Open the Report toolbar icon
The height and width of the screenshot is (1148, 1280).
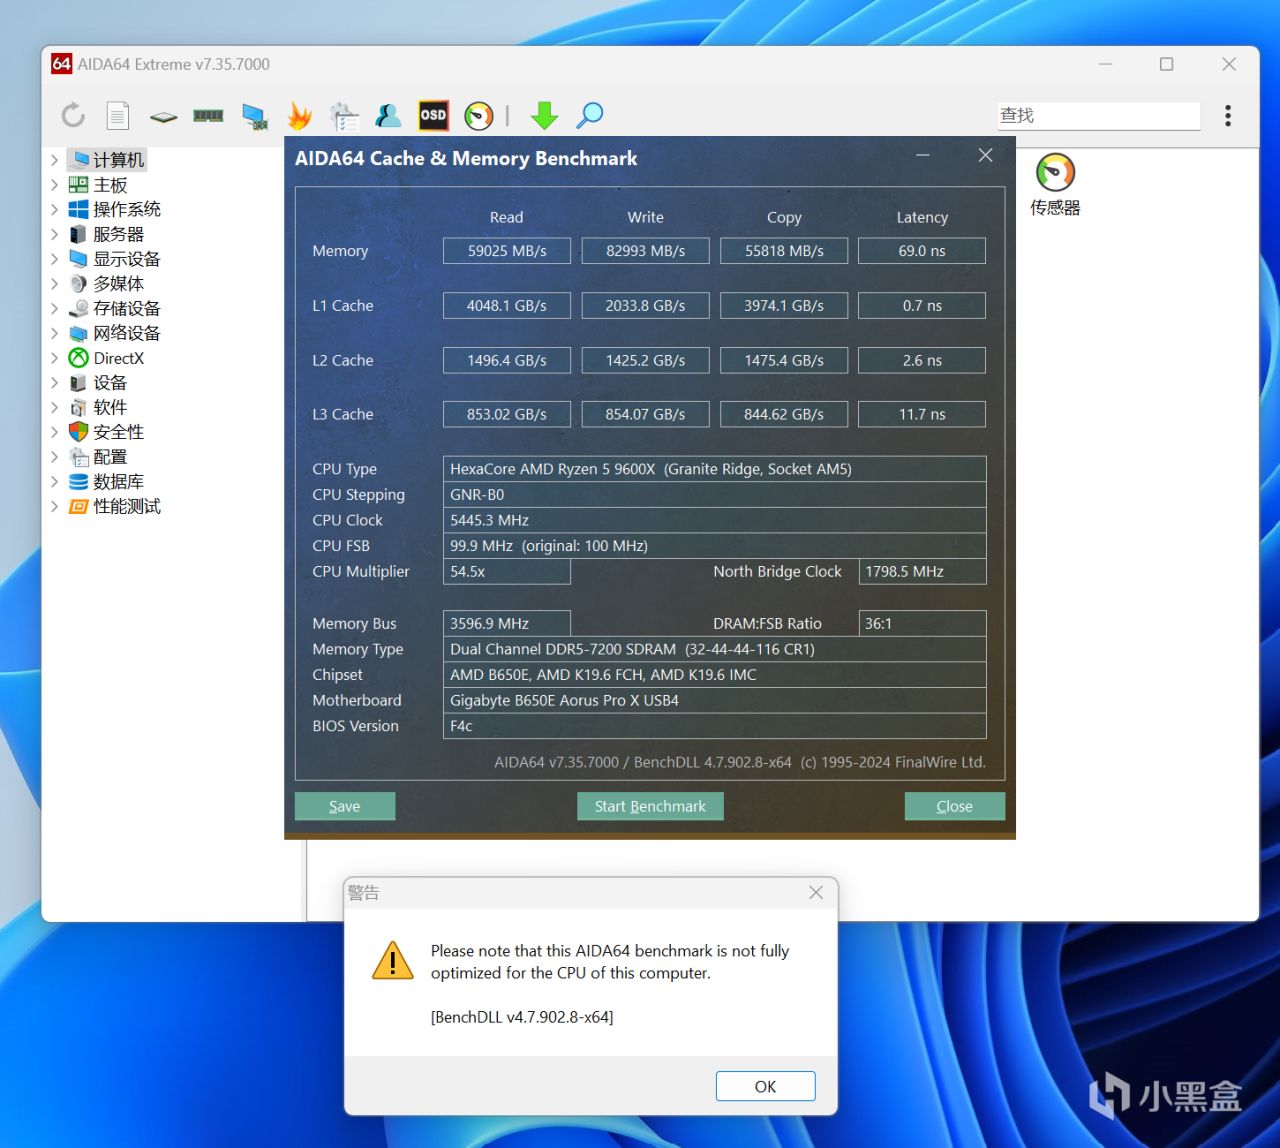[118, 116]
